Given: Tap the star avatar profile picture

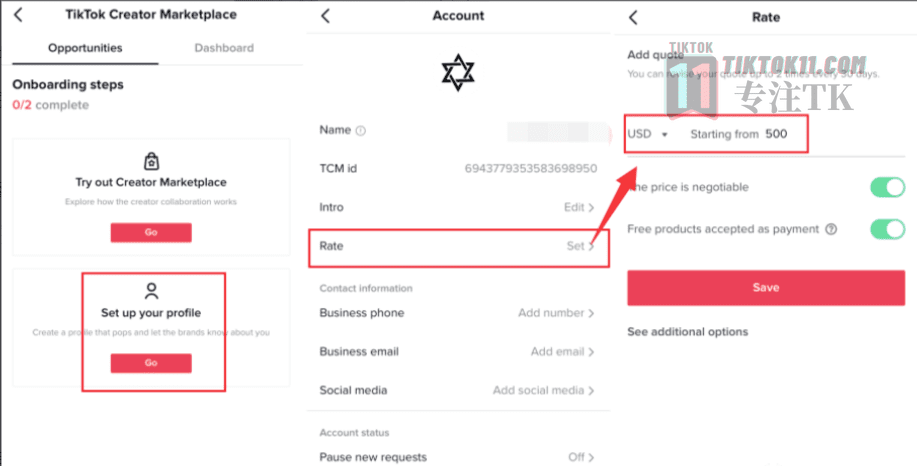Looking at the screenshot, I should click(458, 73).
